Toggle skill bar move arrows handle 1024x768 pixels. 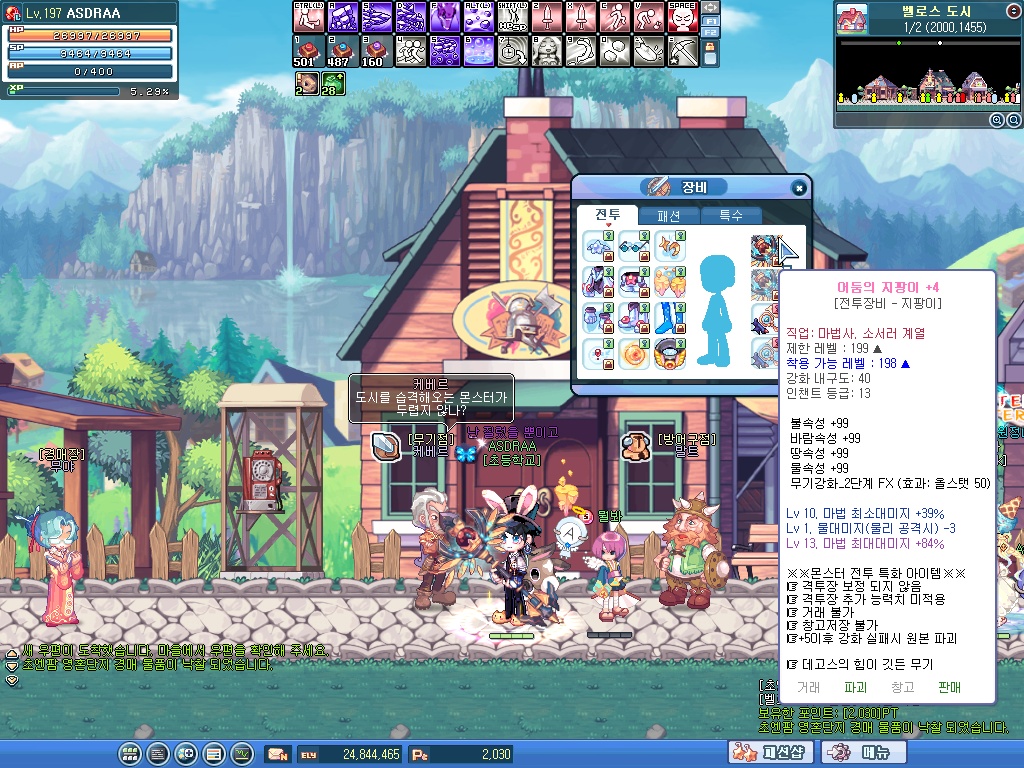[x=711, y=8]
